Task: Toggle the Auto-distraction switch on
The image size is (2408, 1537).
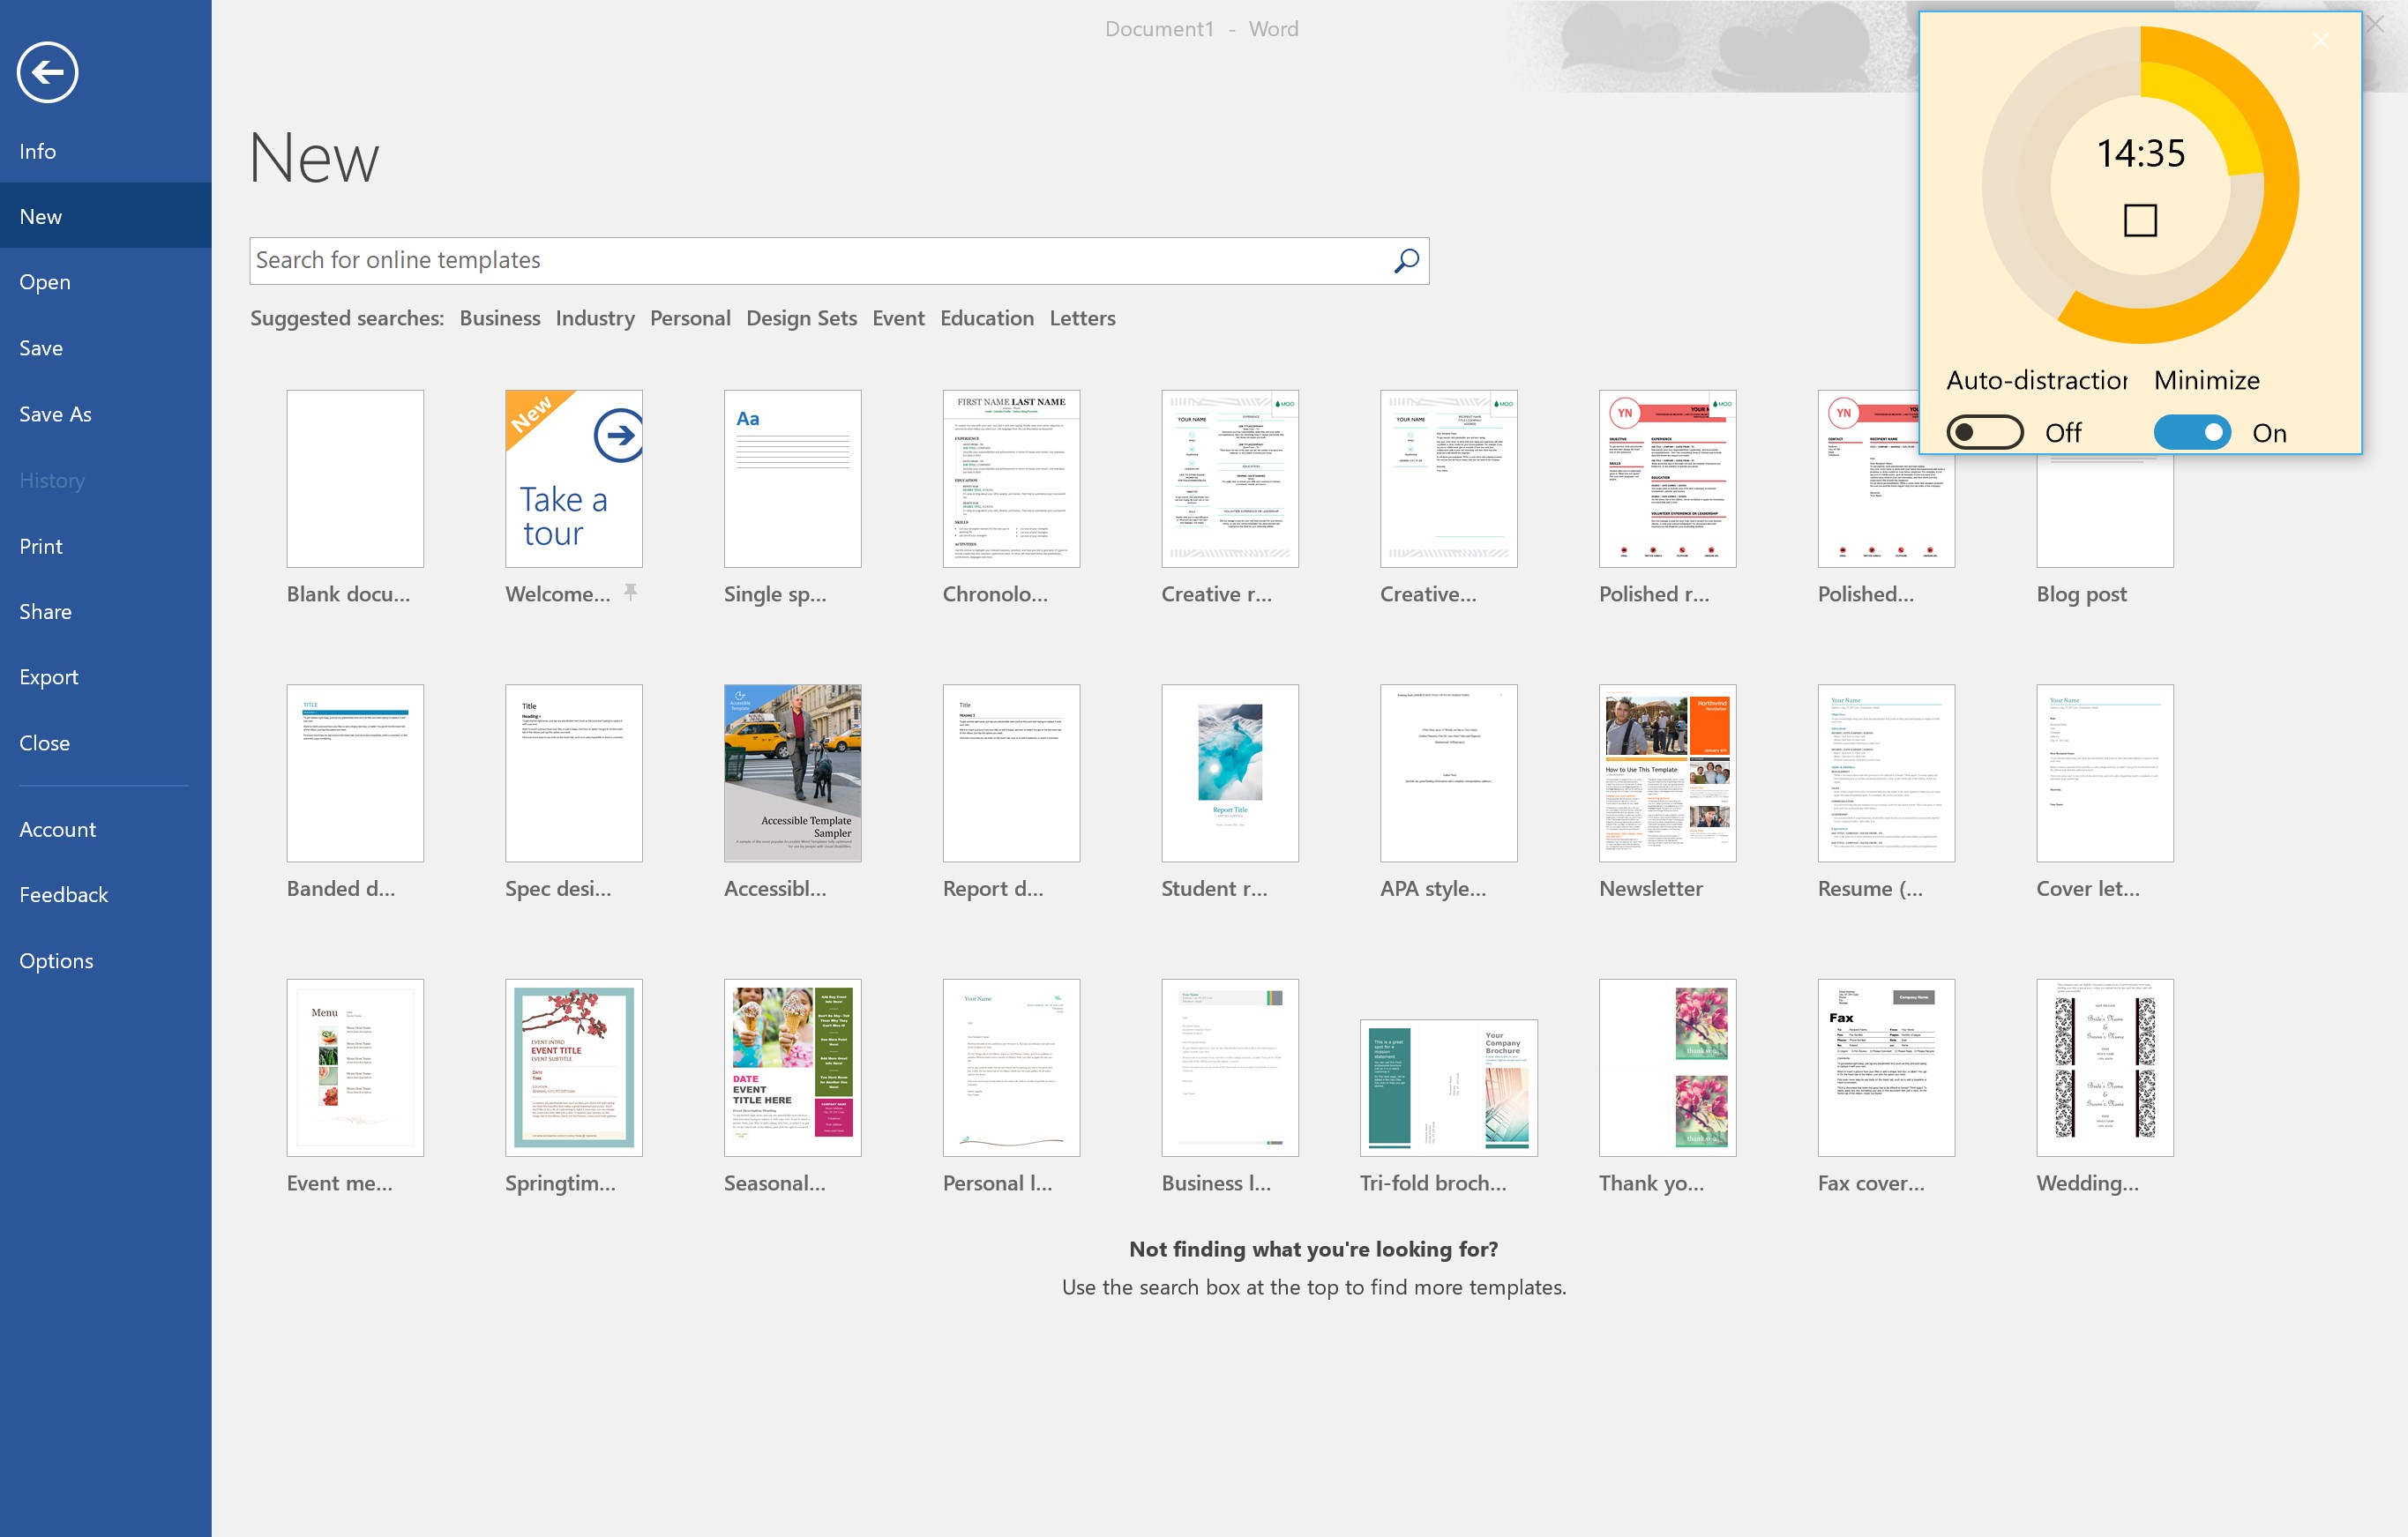Action: click(1984, 432)
